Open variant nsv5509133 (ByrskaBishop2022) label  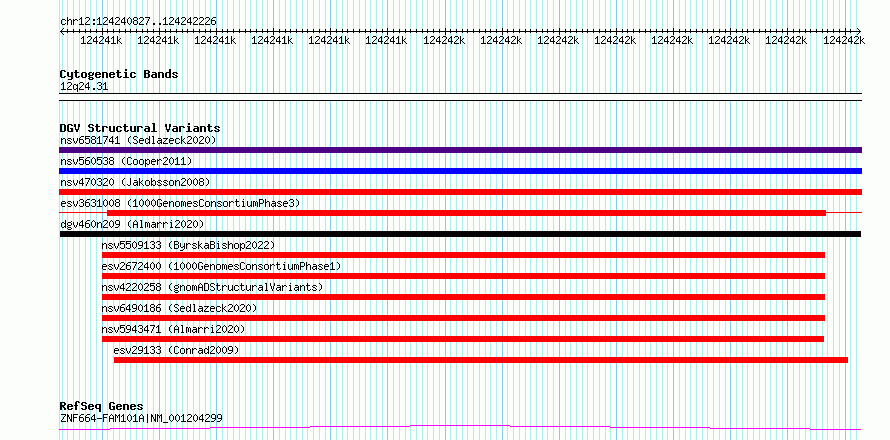click(188, 245)
